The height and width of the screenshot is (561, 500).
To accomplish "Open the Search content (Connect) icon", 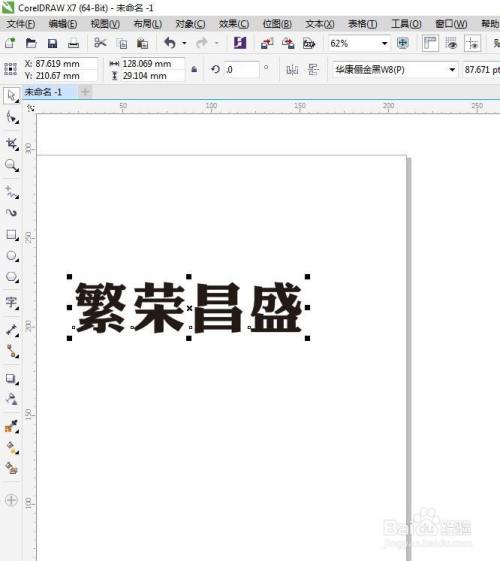I will [240, 43].
